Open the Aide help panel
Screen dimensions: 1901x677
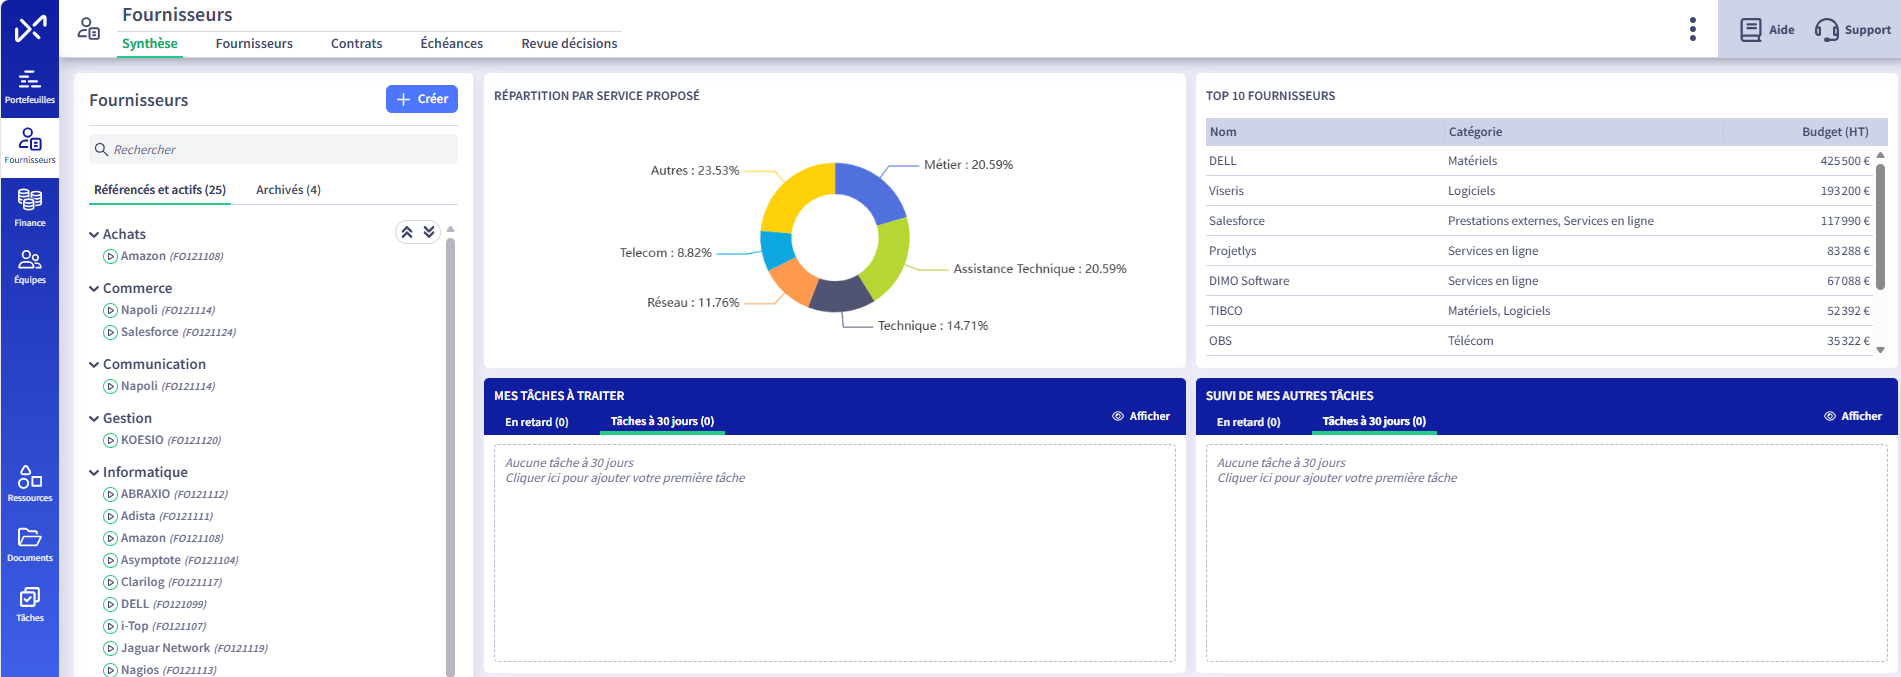click(1767, 30)
